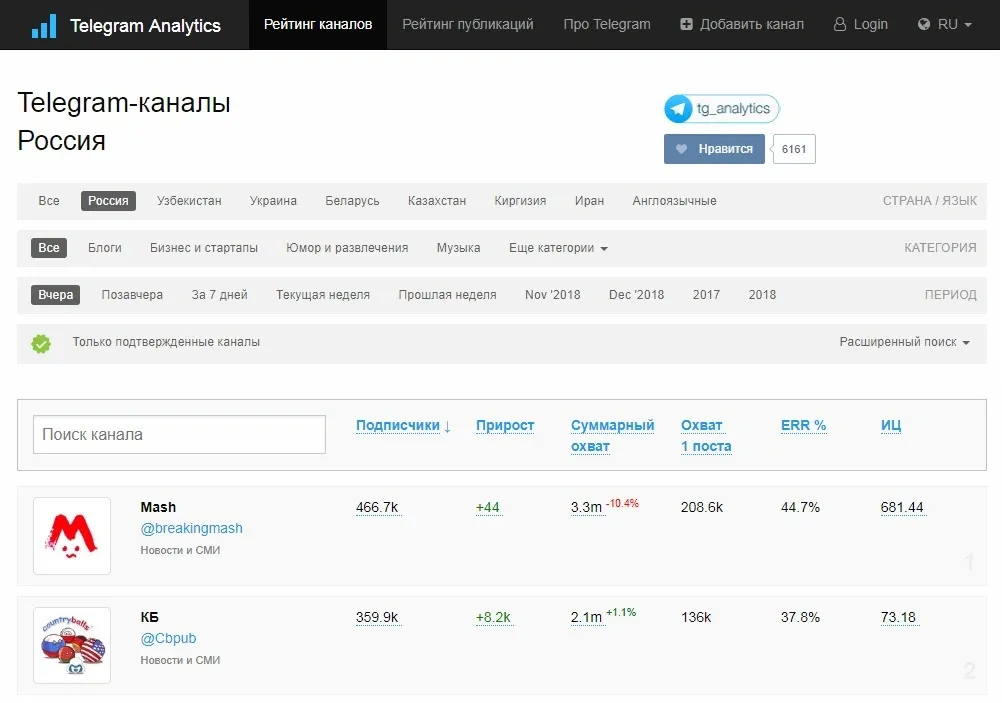Click Mash citation index 681.44

click(902, 507)
